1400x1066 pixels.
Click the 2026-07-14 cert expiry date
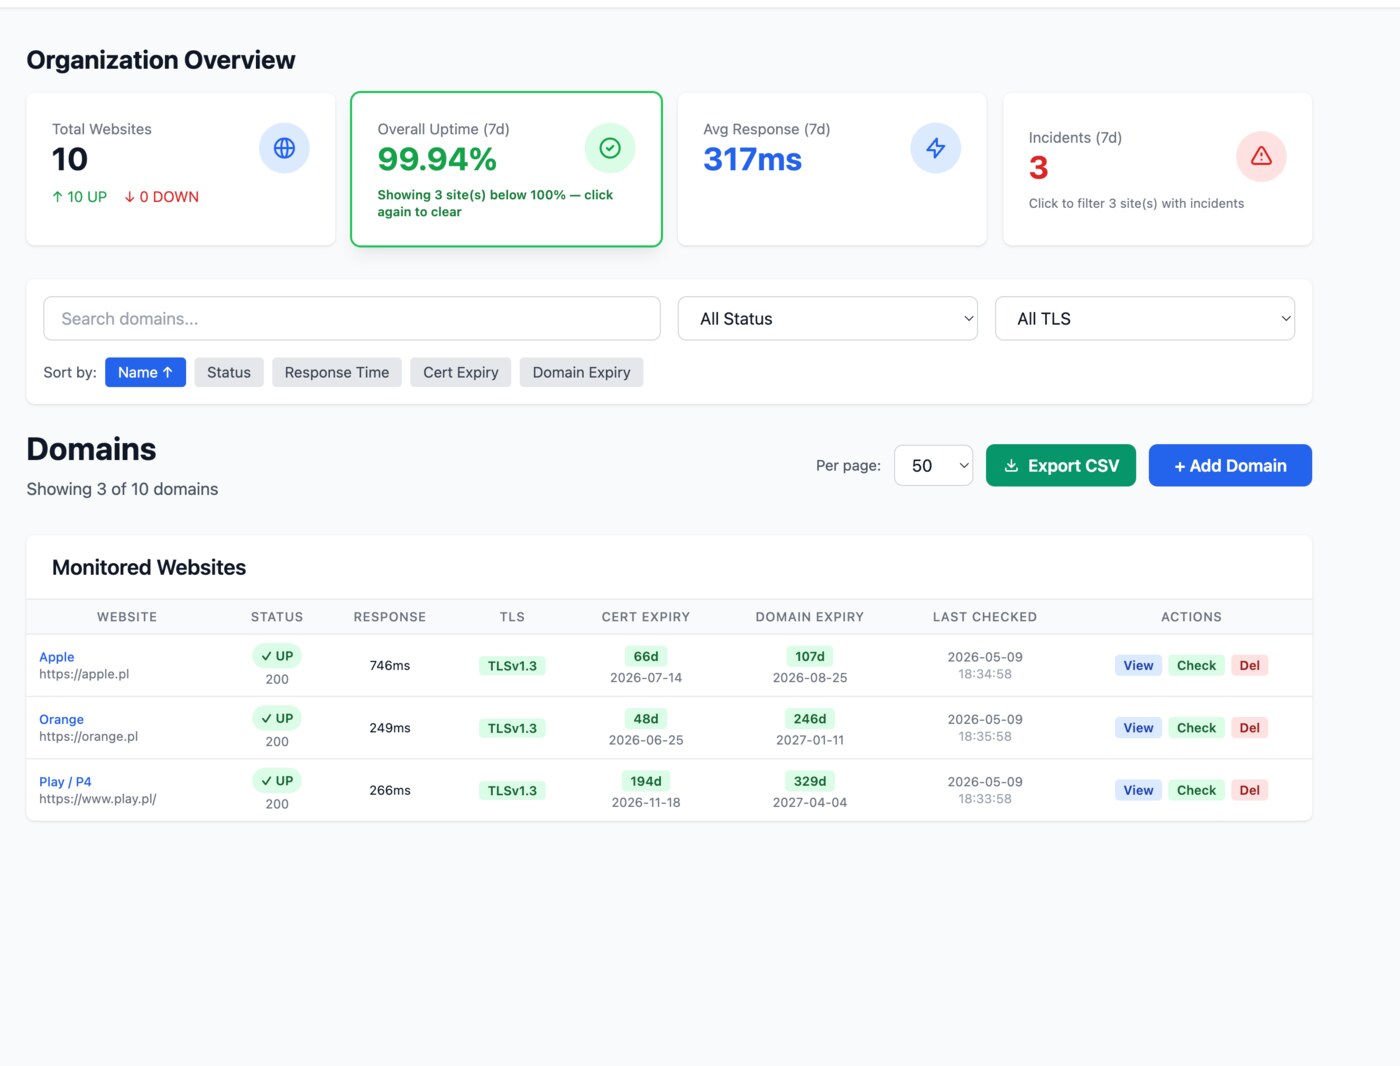coord(646,678)
